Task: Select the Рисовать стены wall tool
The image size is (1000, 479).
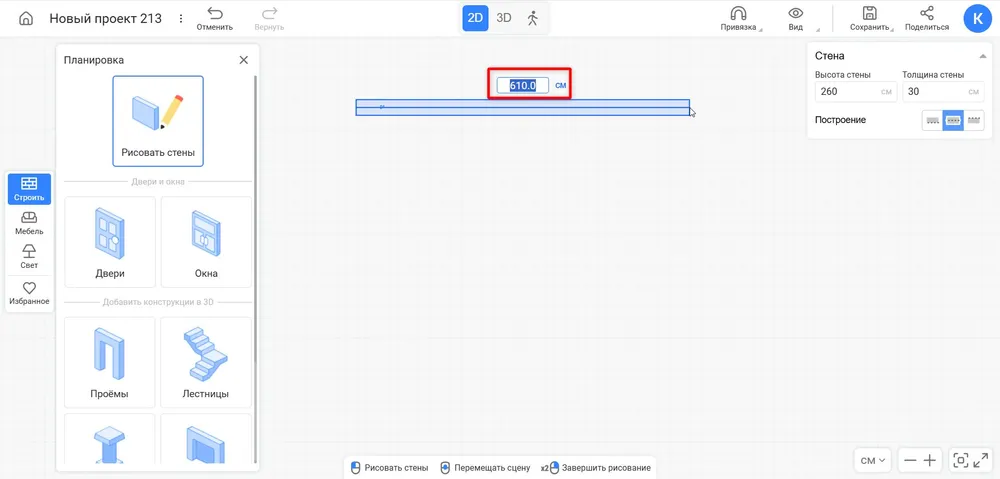Action: point(158,121)
